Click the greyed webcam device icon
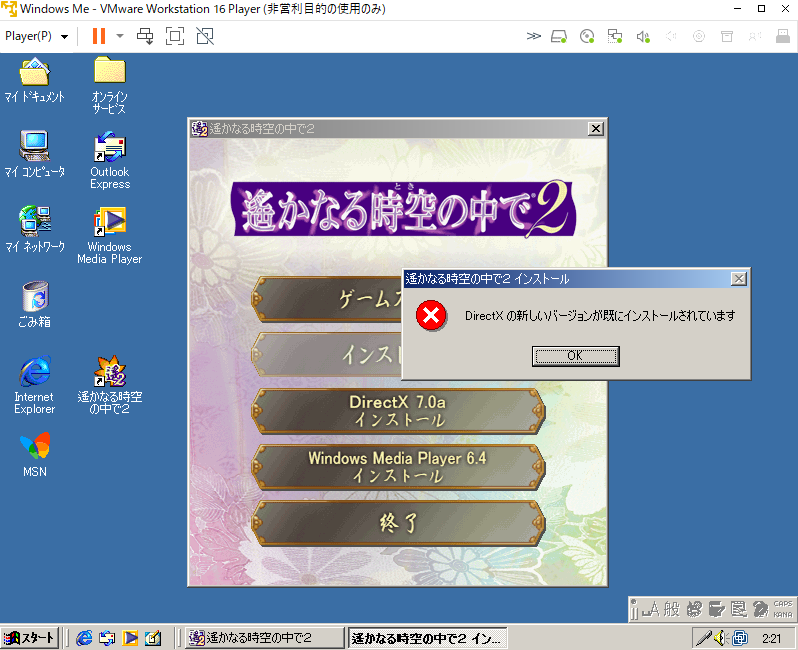The image size is (798, 650). (x=699, y=36)
